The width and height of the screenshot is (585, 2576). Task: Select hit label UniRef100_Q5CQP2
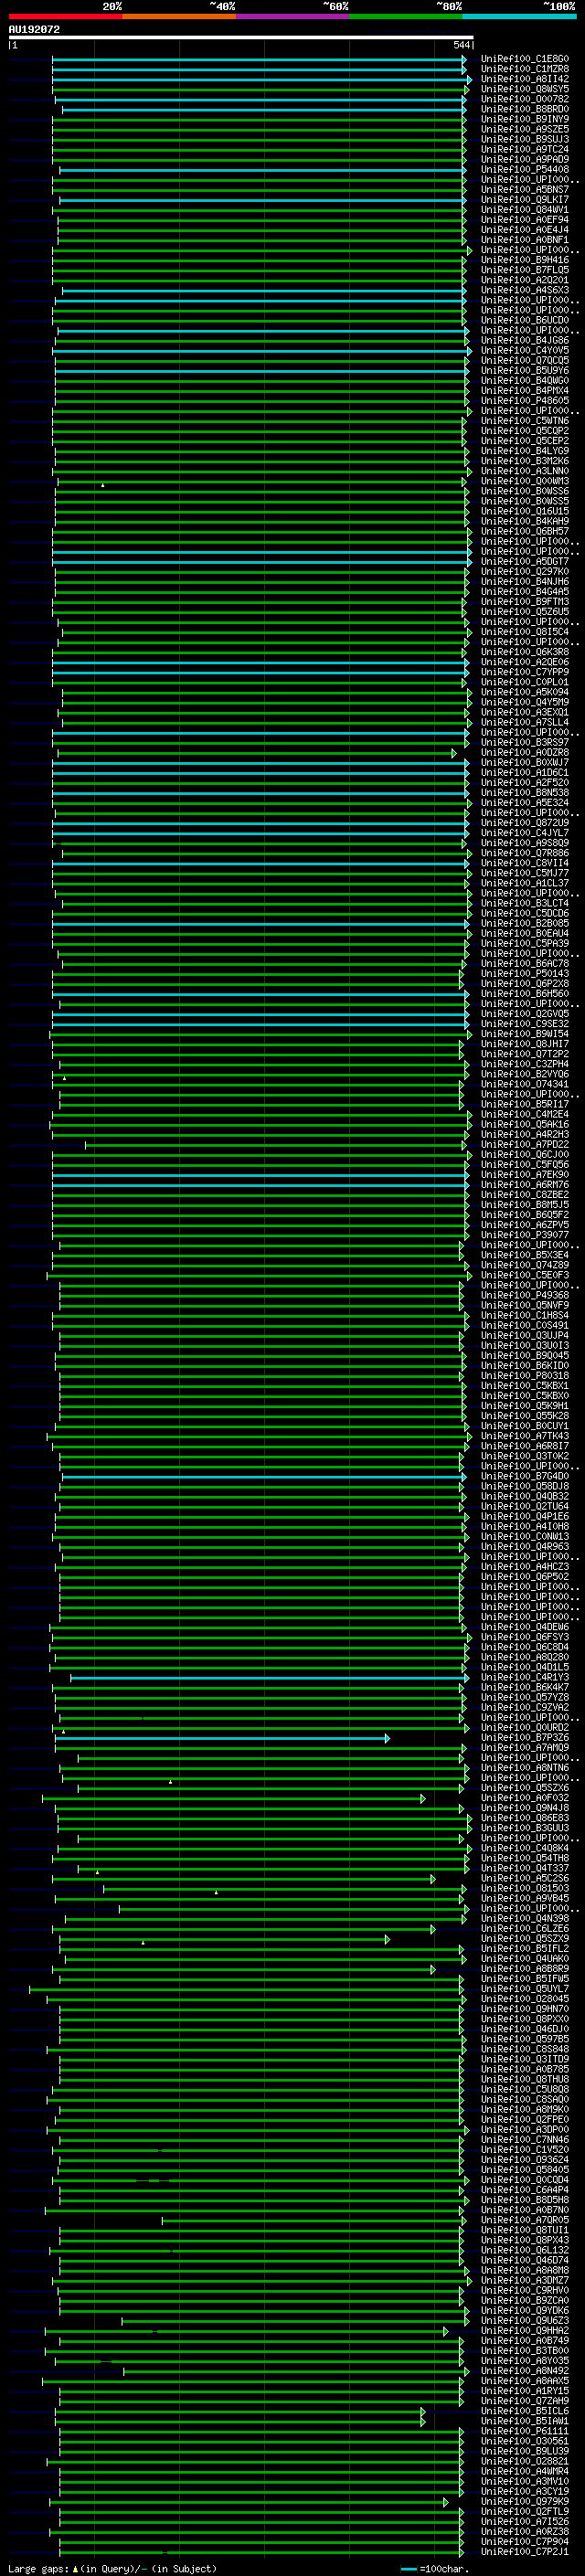[x=524, y=431]
